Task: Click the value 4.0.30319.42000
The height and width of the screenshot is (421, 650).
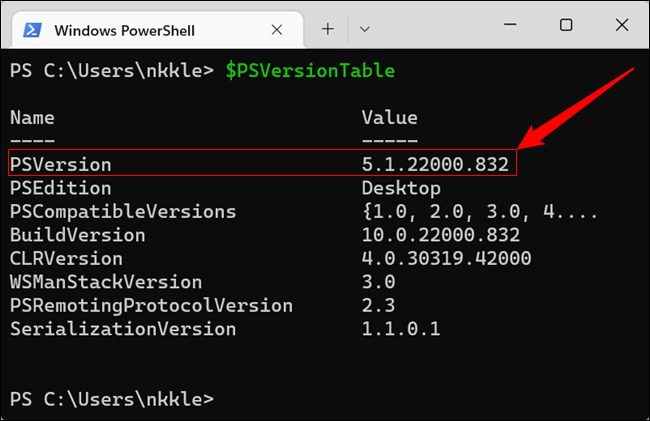Action: (446, 259)
